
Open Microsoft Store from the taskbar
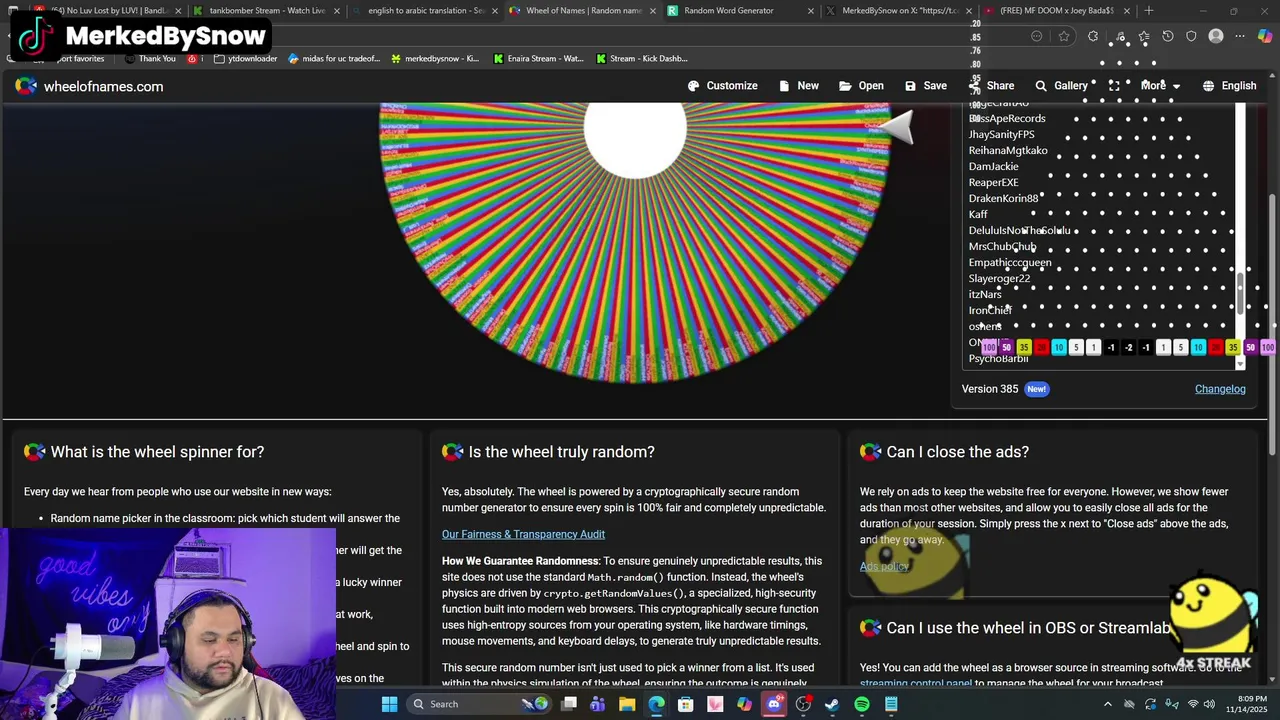coord(686,704)
